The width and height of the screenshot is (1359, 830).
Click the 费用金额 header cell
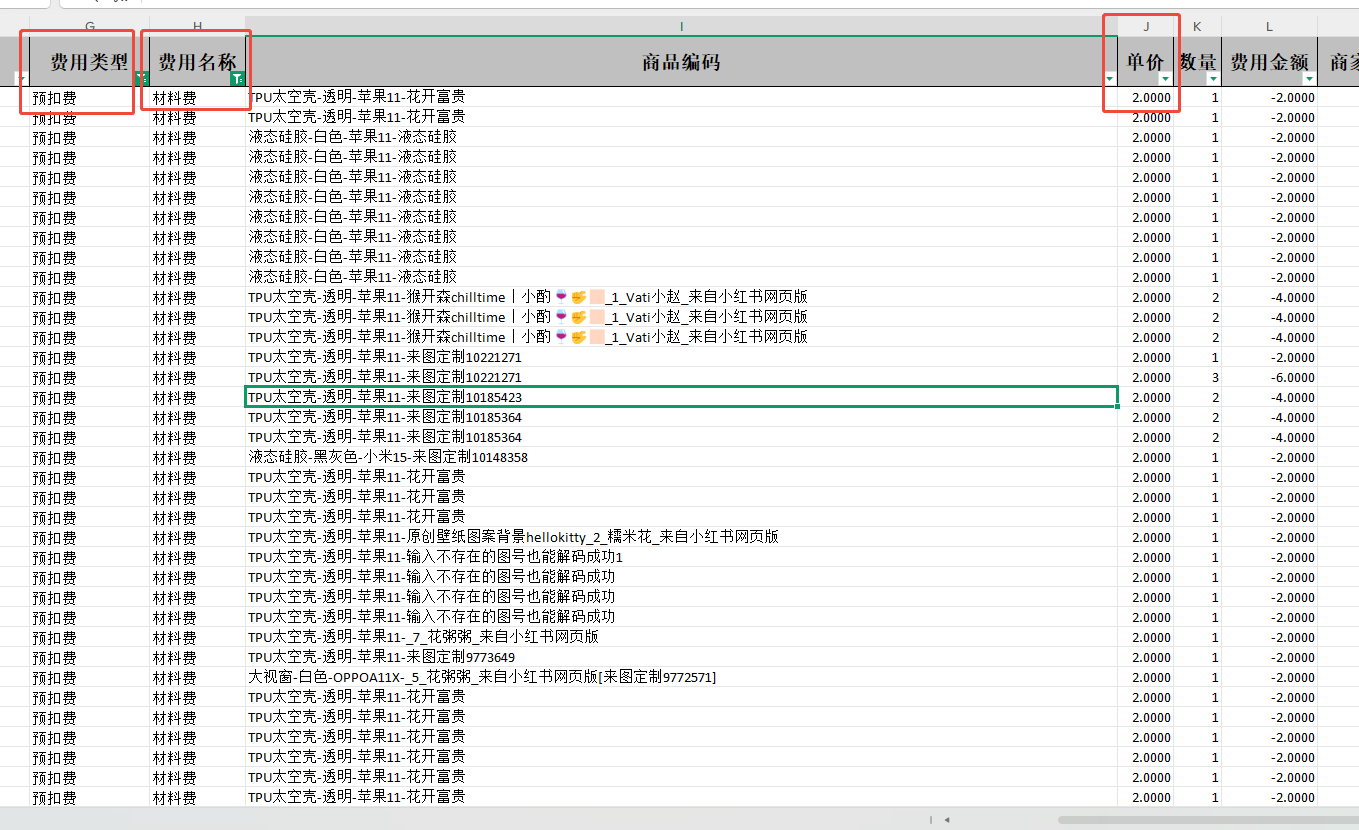pos(1269,62)
